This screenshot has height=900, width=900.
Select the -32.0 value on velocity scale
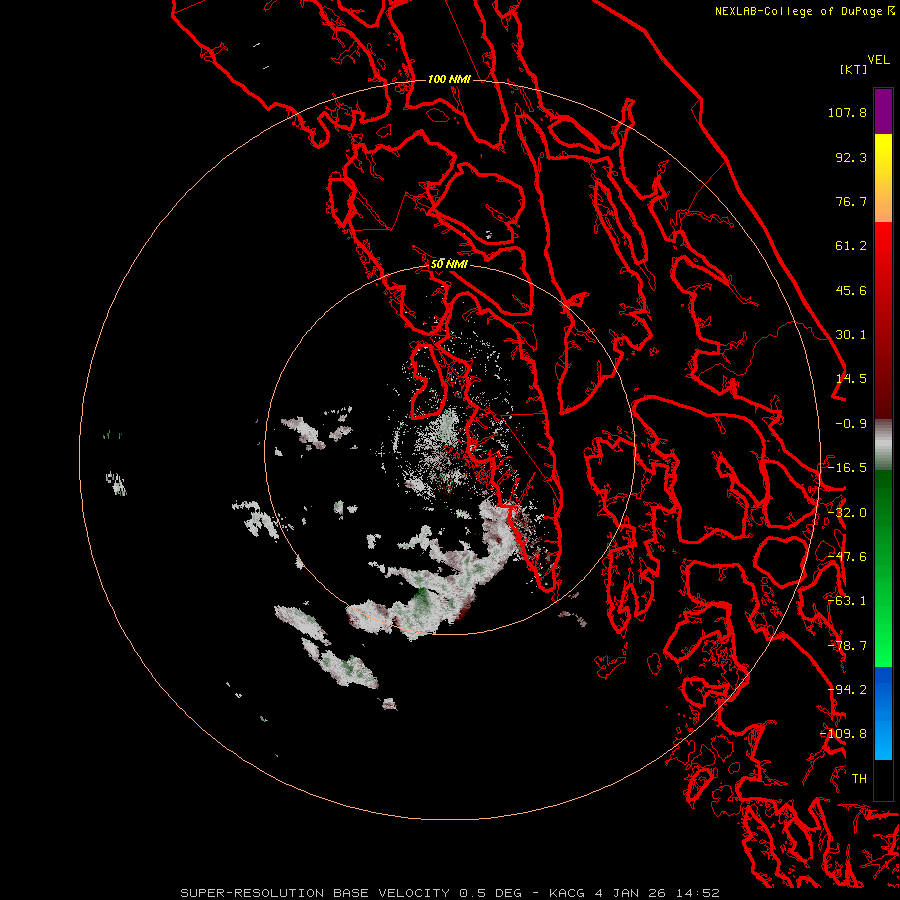click(847, 513)
